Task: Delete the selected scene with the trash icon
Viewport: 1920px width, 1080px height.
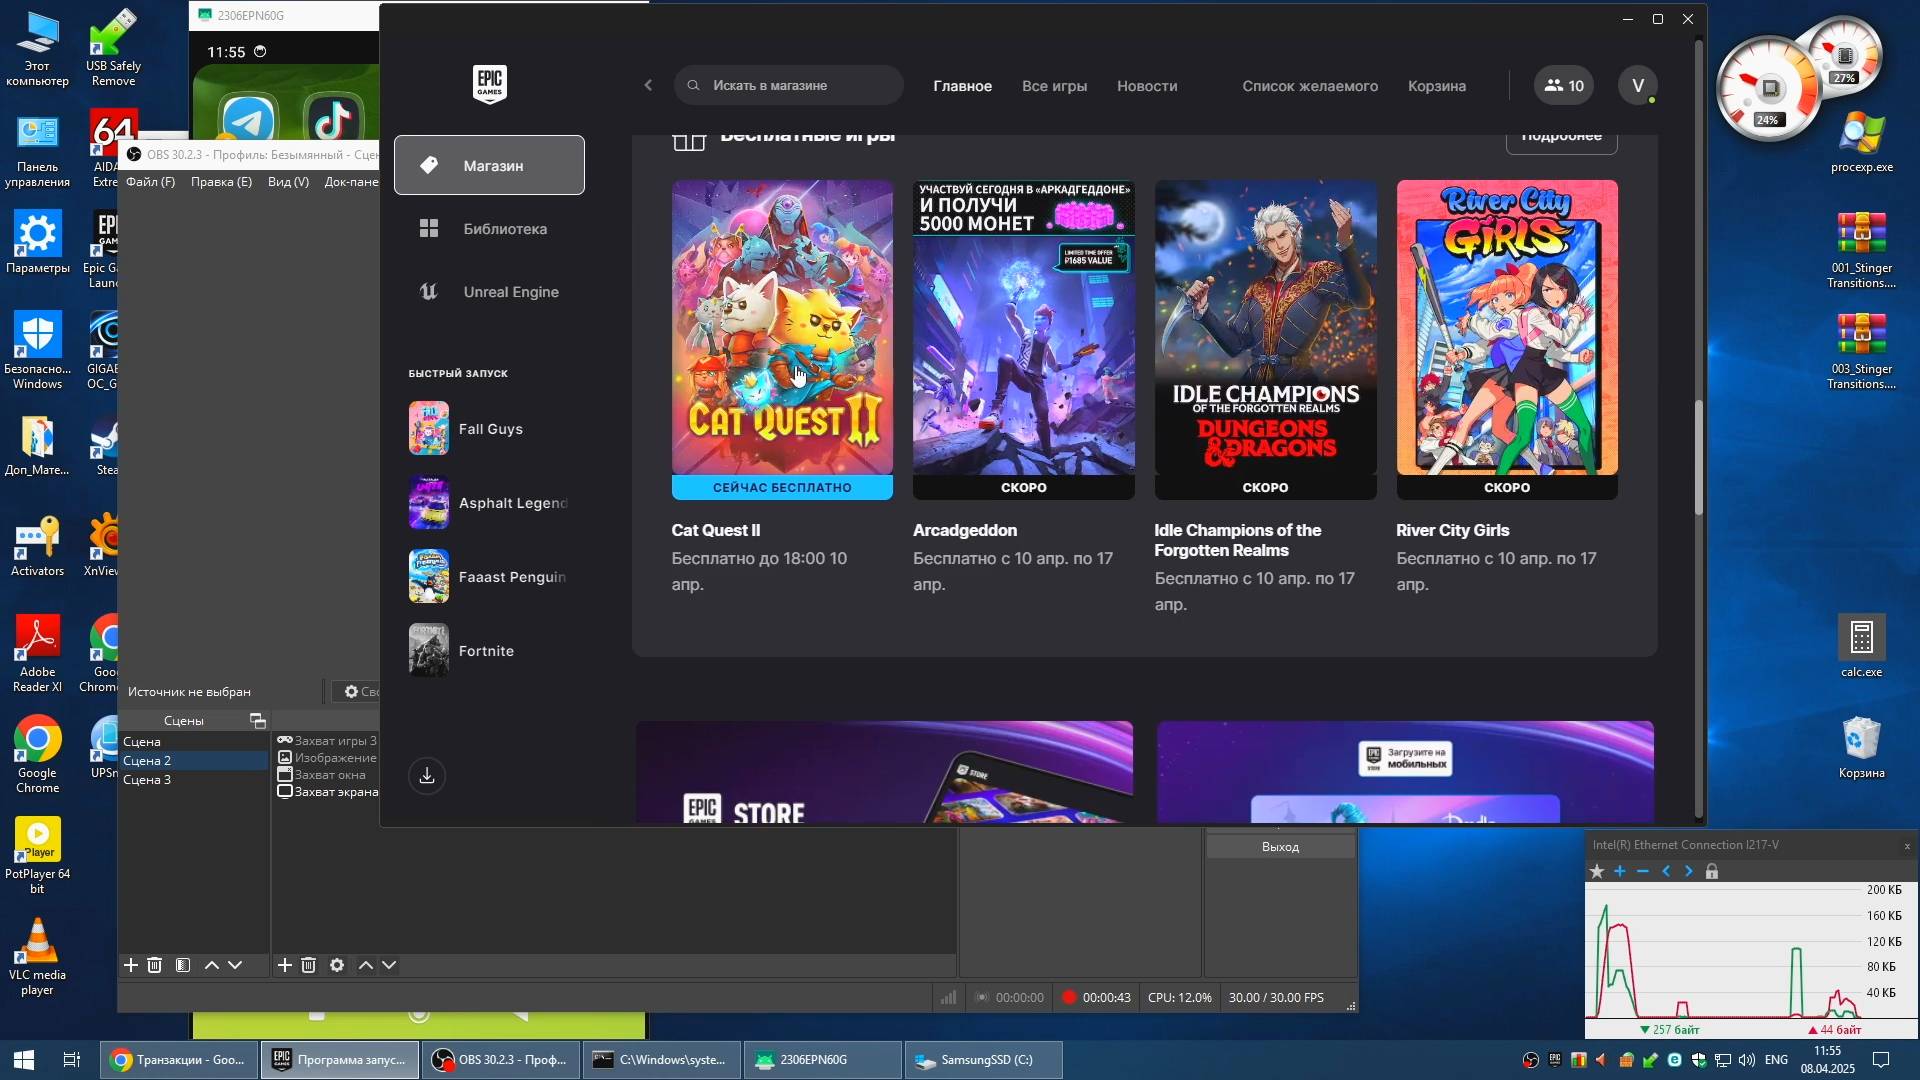Action: [x=155, y=965]
